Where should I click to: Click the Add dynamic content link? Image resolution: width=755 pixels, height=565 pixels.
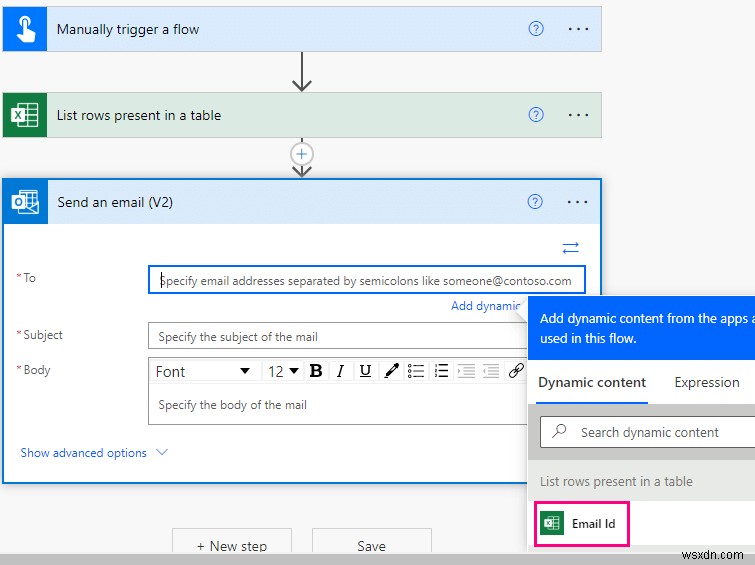coord(485,306)
